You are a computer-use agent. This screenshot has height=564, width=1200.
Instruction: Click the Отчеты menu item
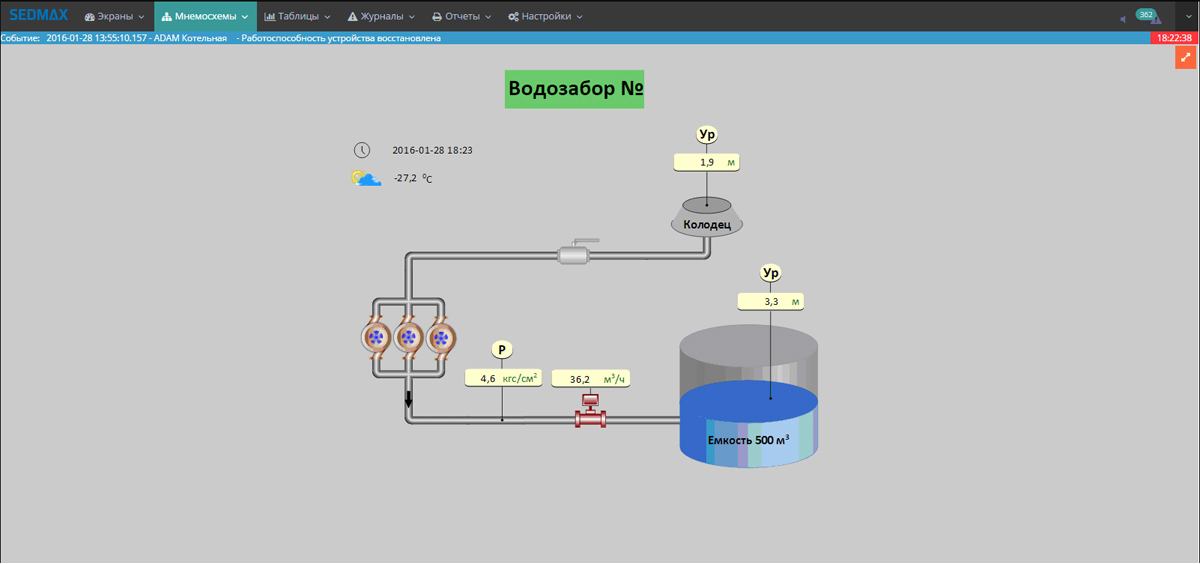[461, 16]
